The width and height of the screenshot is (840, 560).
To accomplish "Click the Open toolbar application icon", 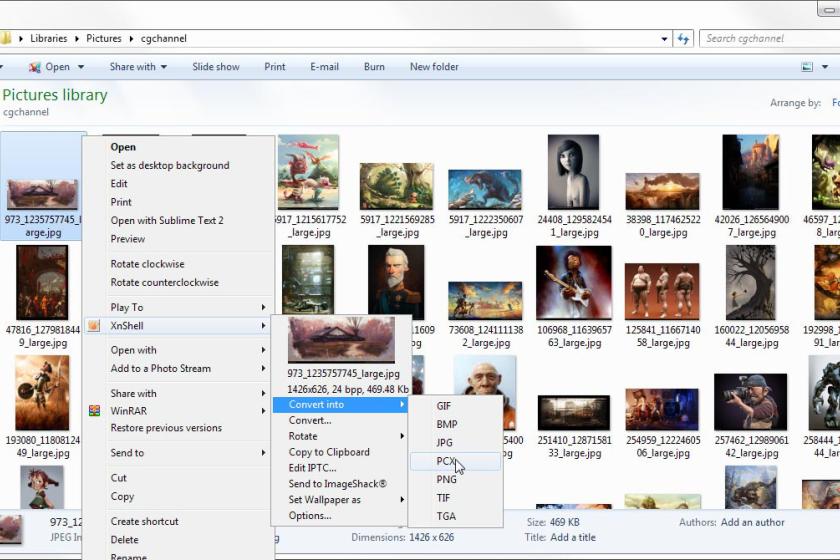I will (x=35, y=67).
